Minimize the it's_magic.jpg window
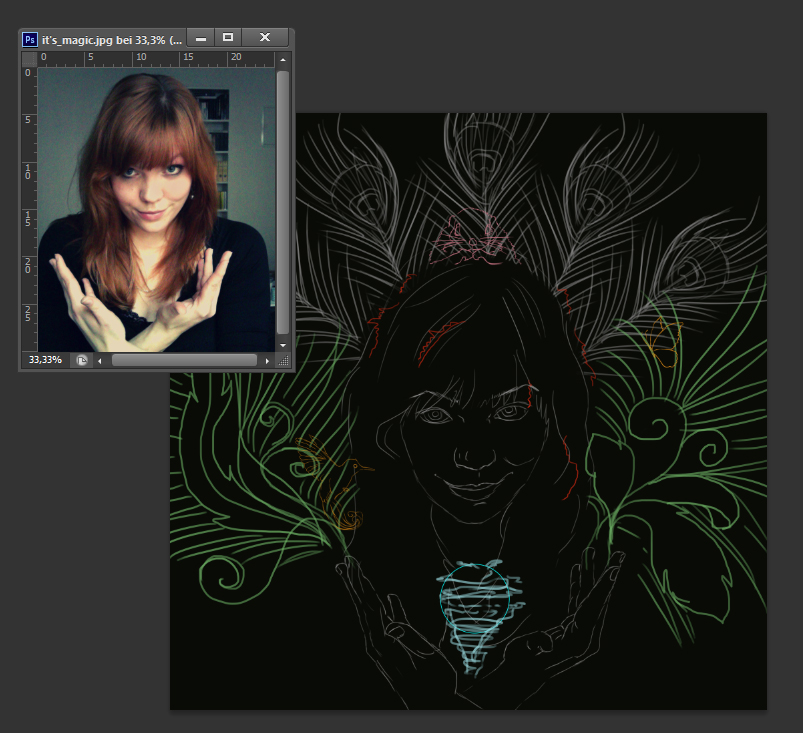 click(201, 38)
